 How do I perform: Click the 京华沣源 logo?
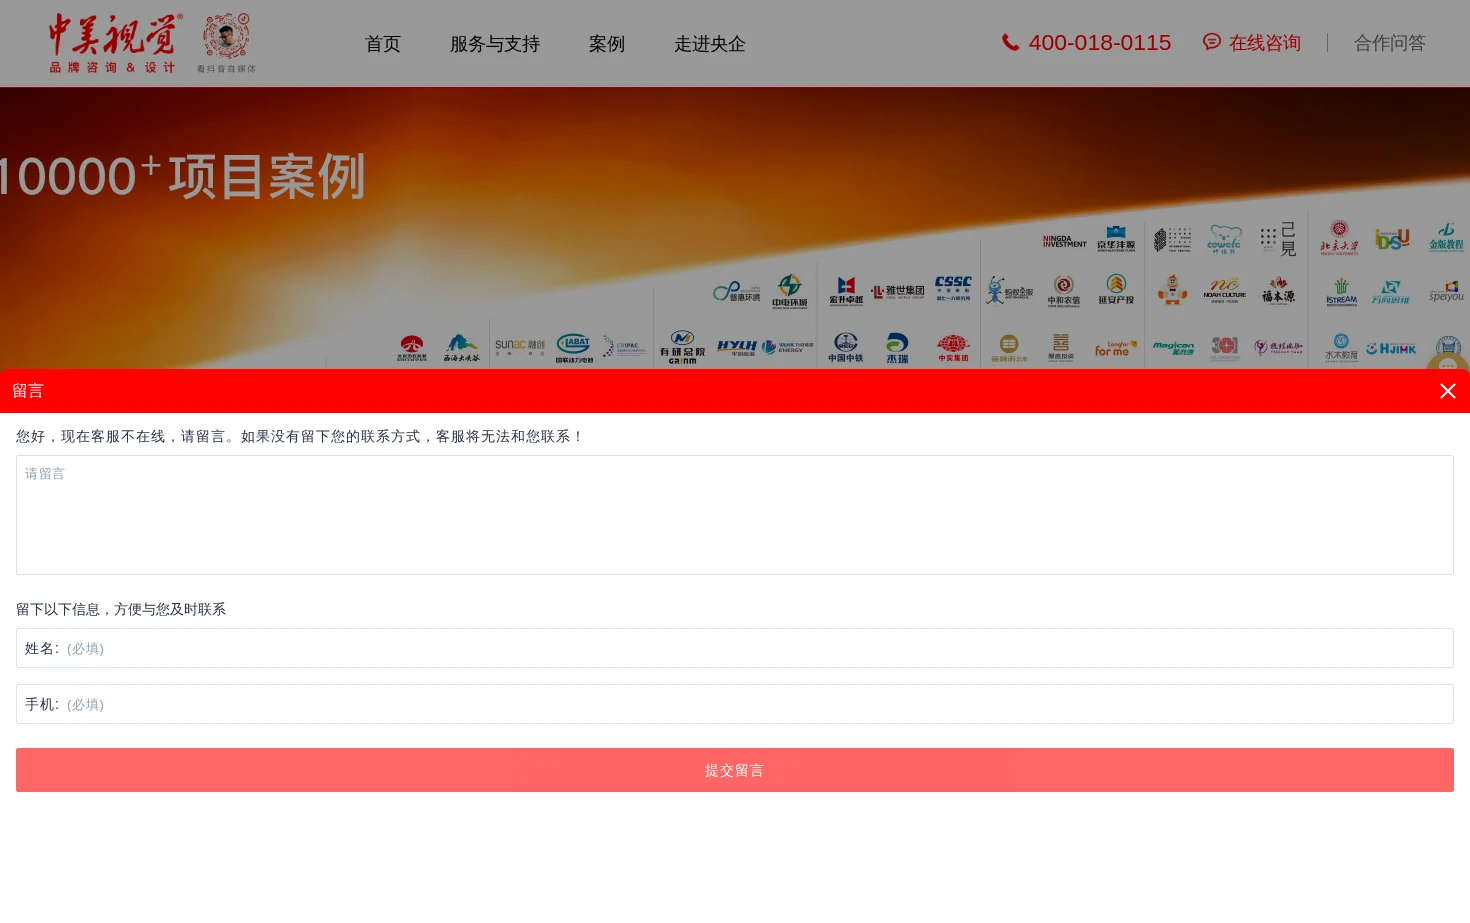1116,239
